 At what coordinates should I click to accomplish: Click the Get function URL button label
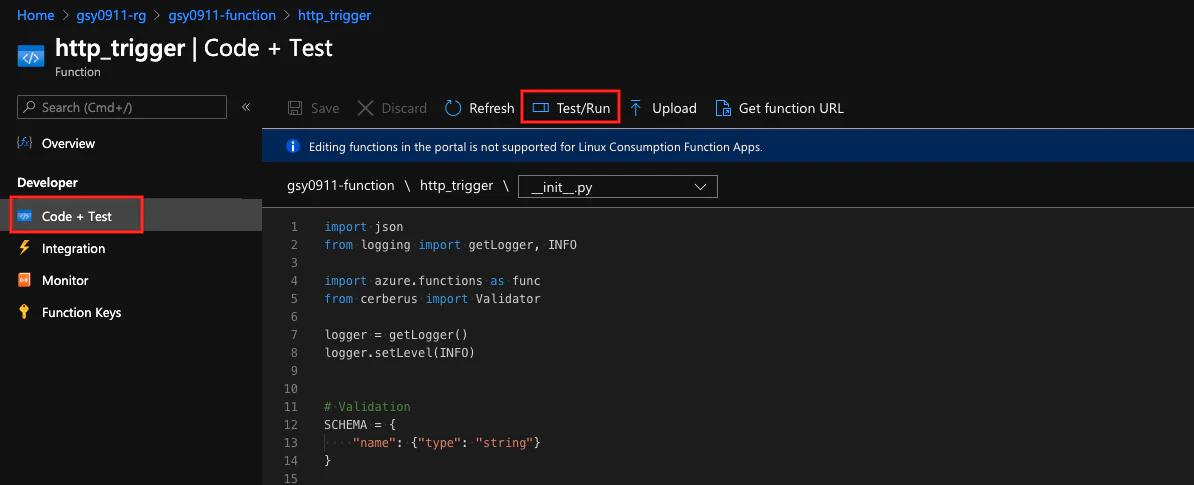click(791, 108)
